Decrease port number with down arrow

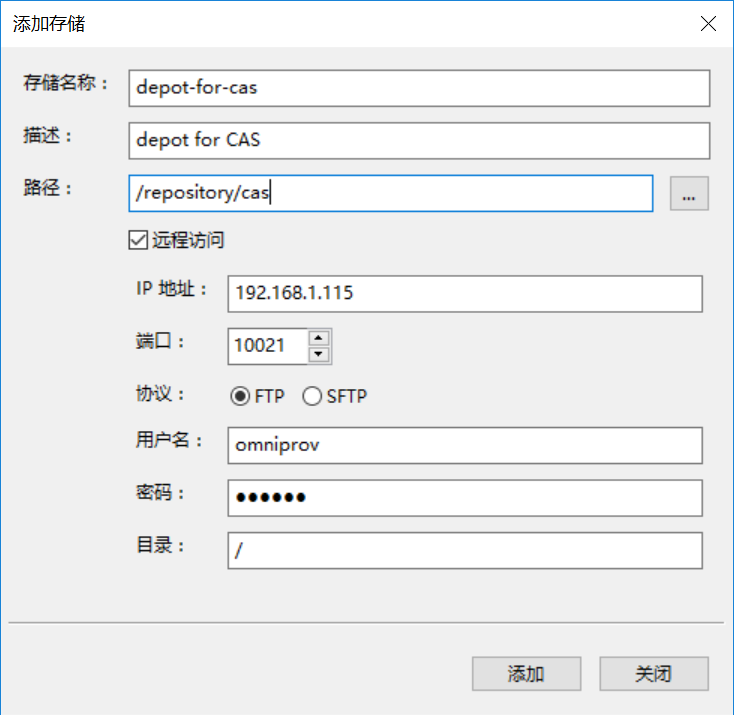pyautogui.click(x=319, y=354)
